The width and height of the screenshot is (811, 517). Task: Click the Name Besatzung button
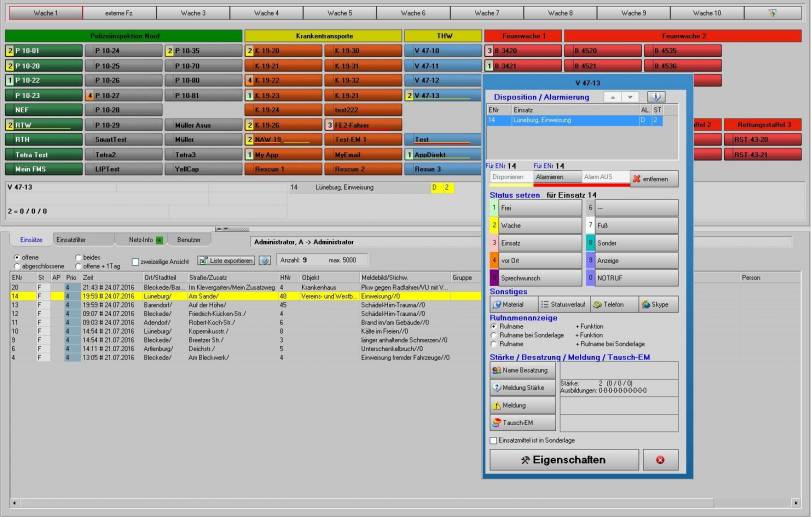[x=521, y=370]
